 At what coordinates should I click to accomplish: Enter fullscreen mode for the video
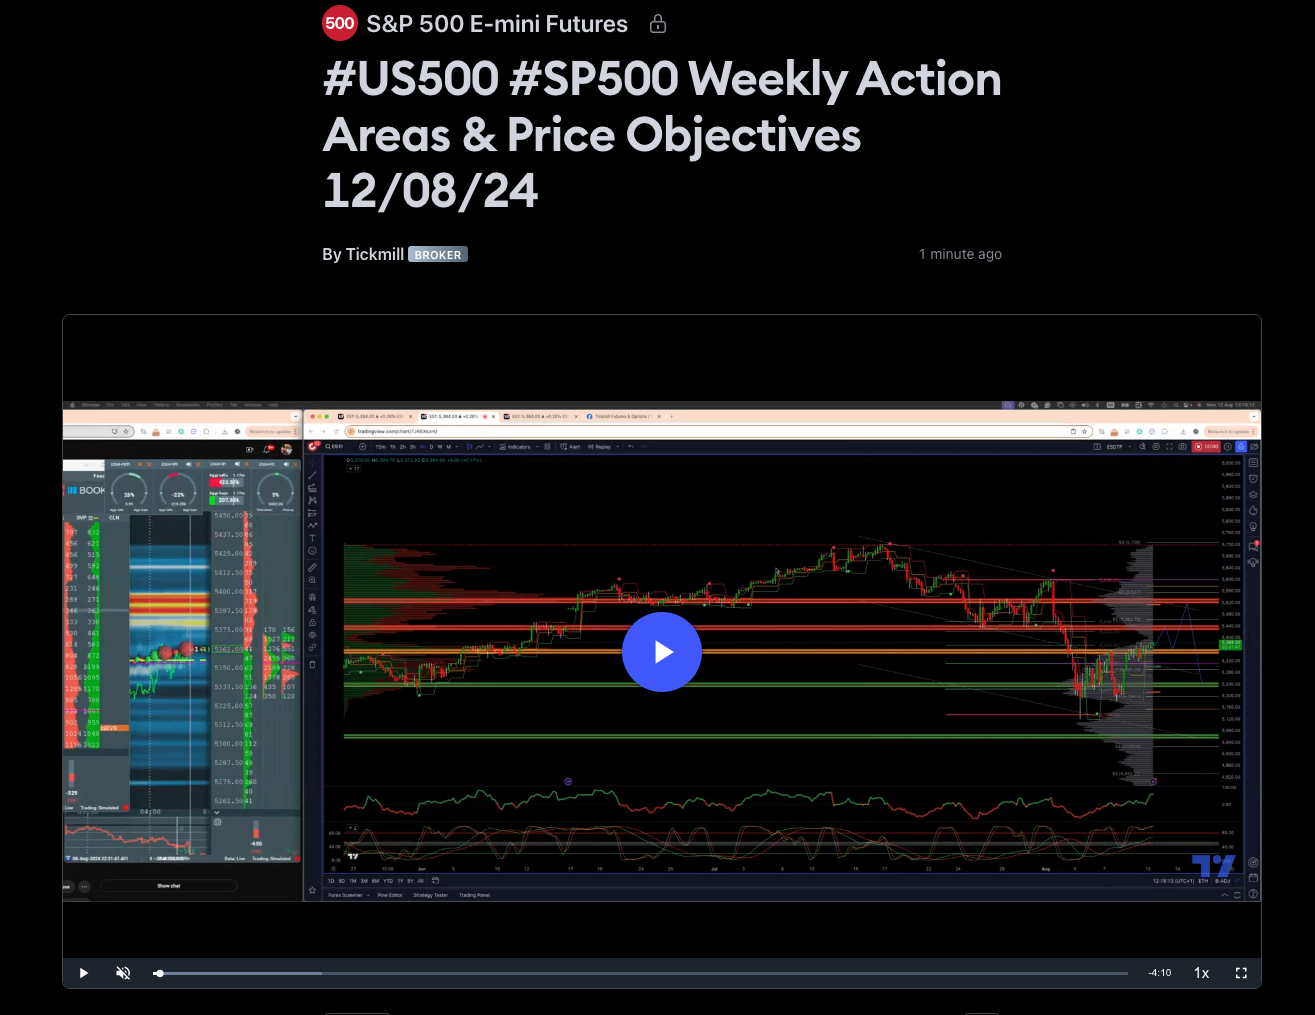1241,973
